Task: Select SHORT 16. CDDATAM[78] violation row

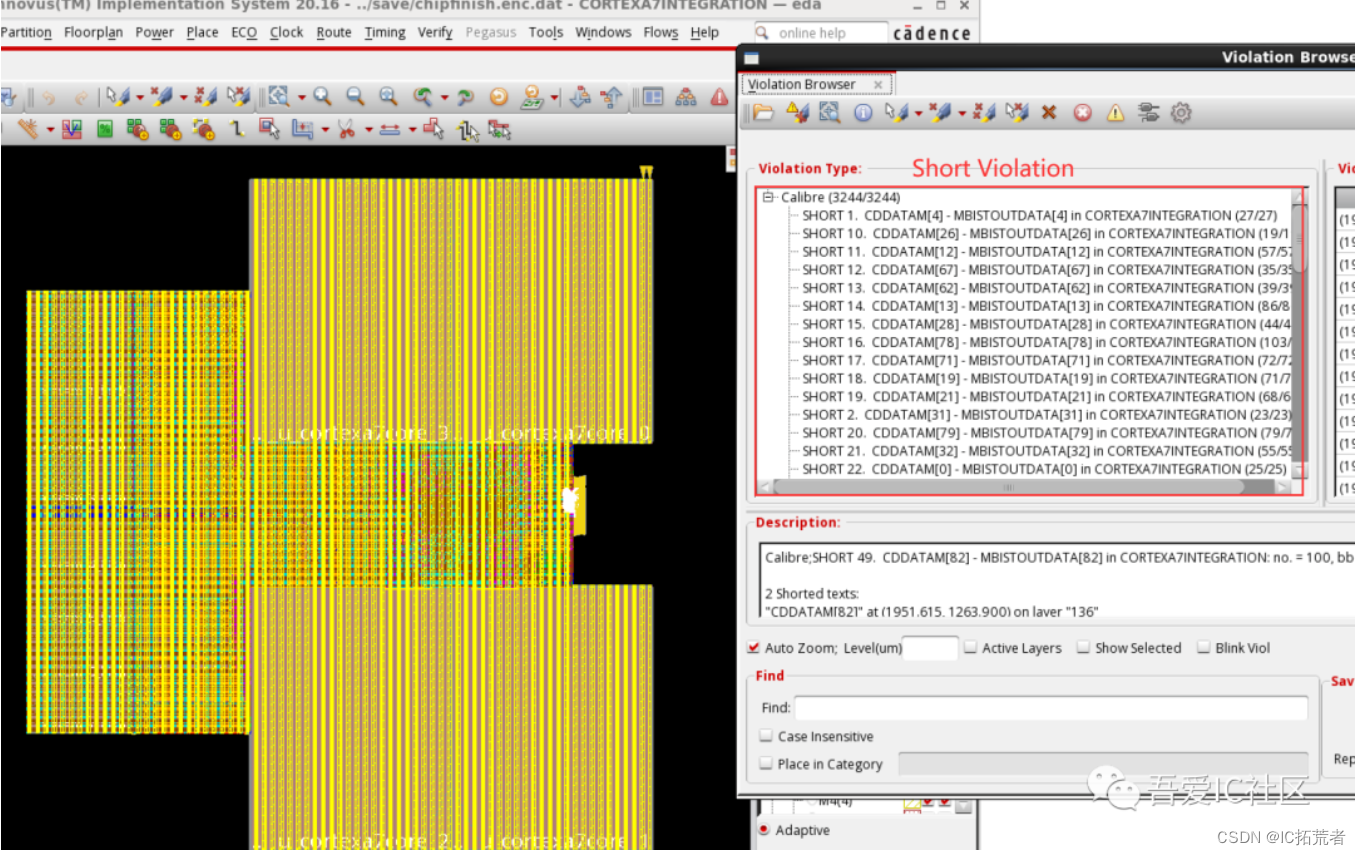Action: click(x=1047, y=342)
